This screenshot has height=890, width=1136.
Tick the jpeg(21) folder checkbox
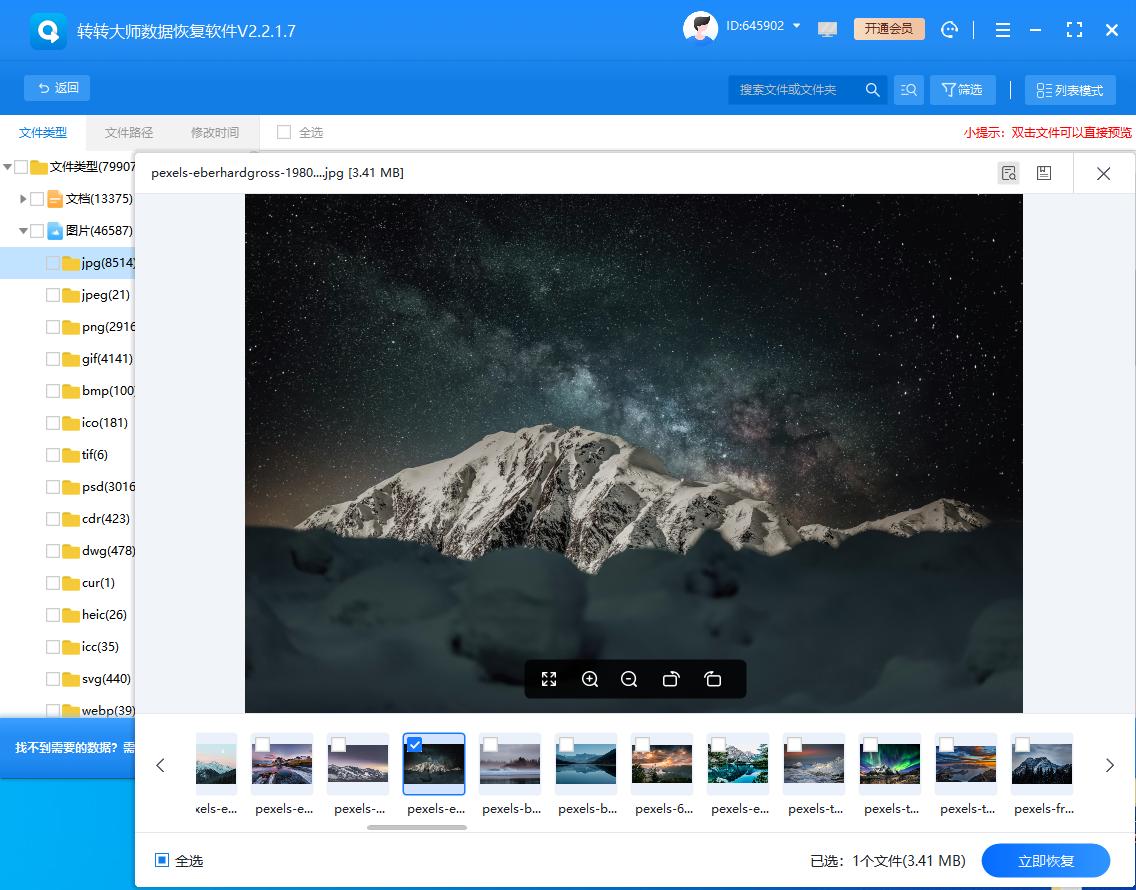(x=52, y=294)
